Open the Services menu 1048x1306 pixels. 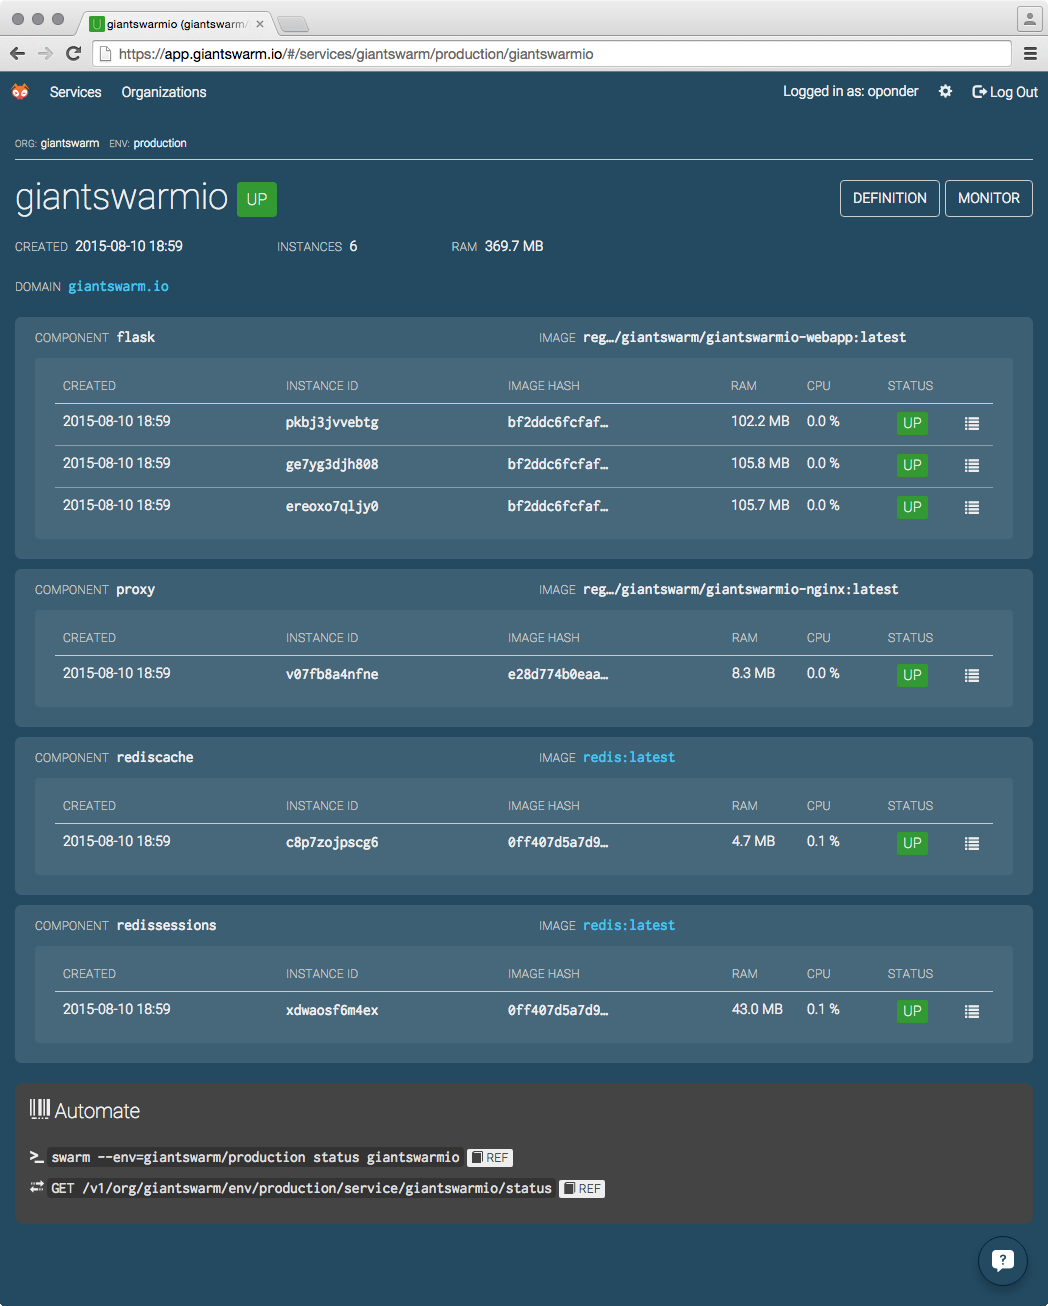pos(76,92)
